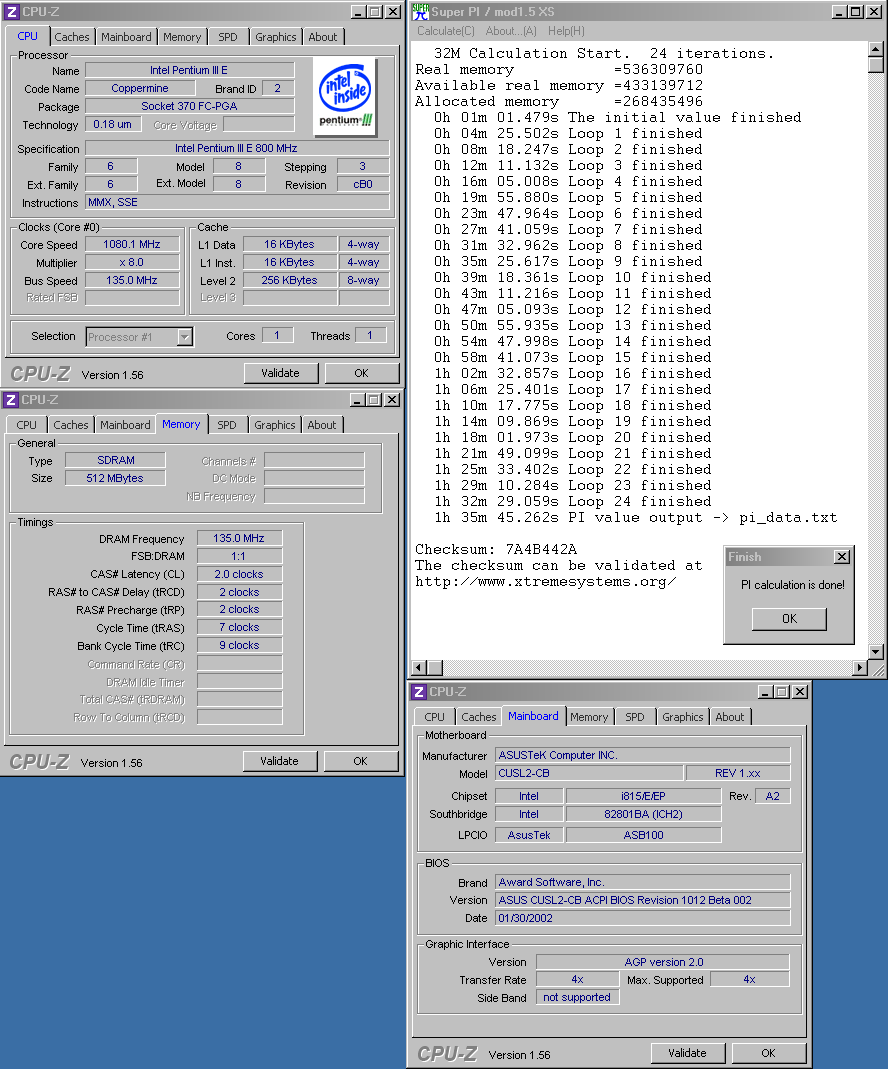The height and width of the screenshot is (1069, 888).
Task: Click the Checksum: 7A4B442A line in Super PI
Action: click(x=496, y=549)
